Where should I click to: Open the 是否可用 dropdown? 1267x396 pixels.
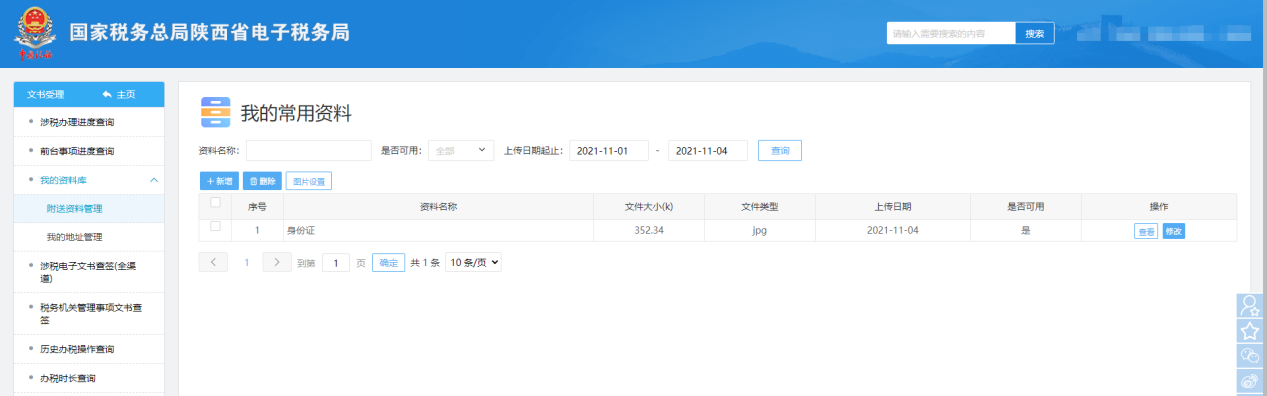point(461,150)
